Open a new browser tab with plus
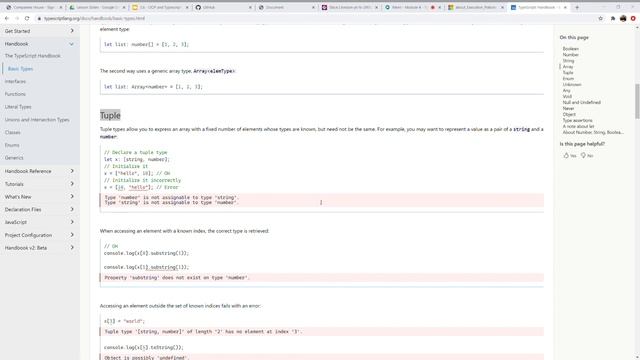 [x=577, y=7]
